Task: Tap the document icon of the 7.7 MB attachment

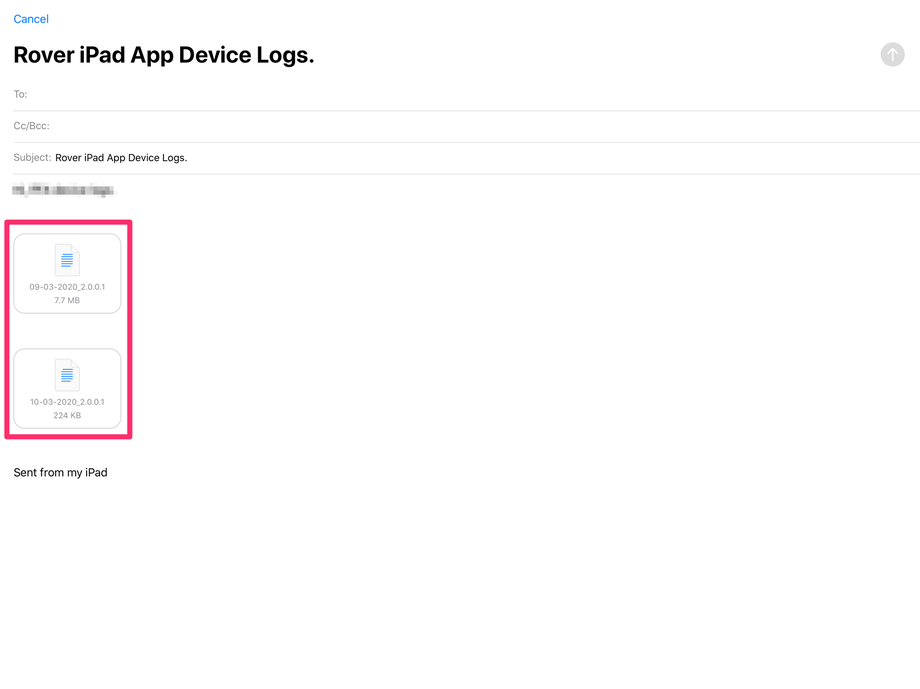Action: point(67,260)
